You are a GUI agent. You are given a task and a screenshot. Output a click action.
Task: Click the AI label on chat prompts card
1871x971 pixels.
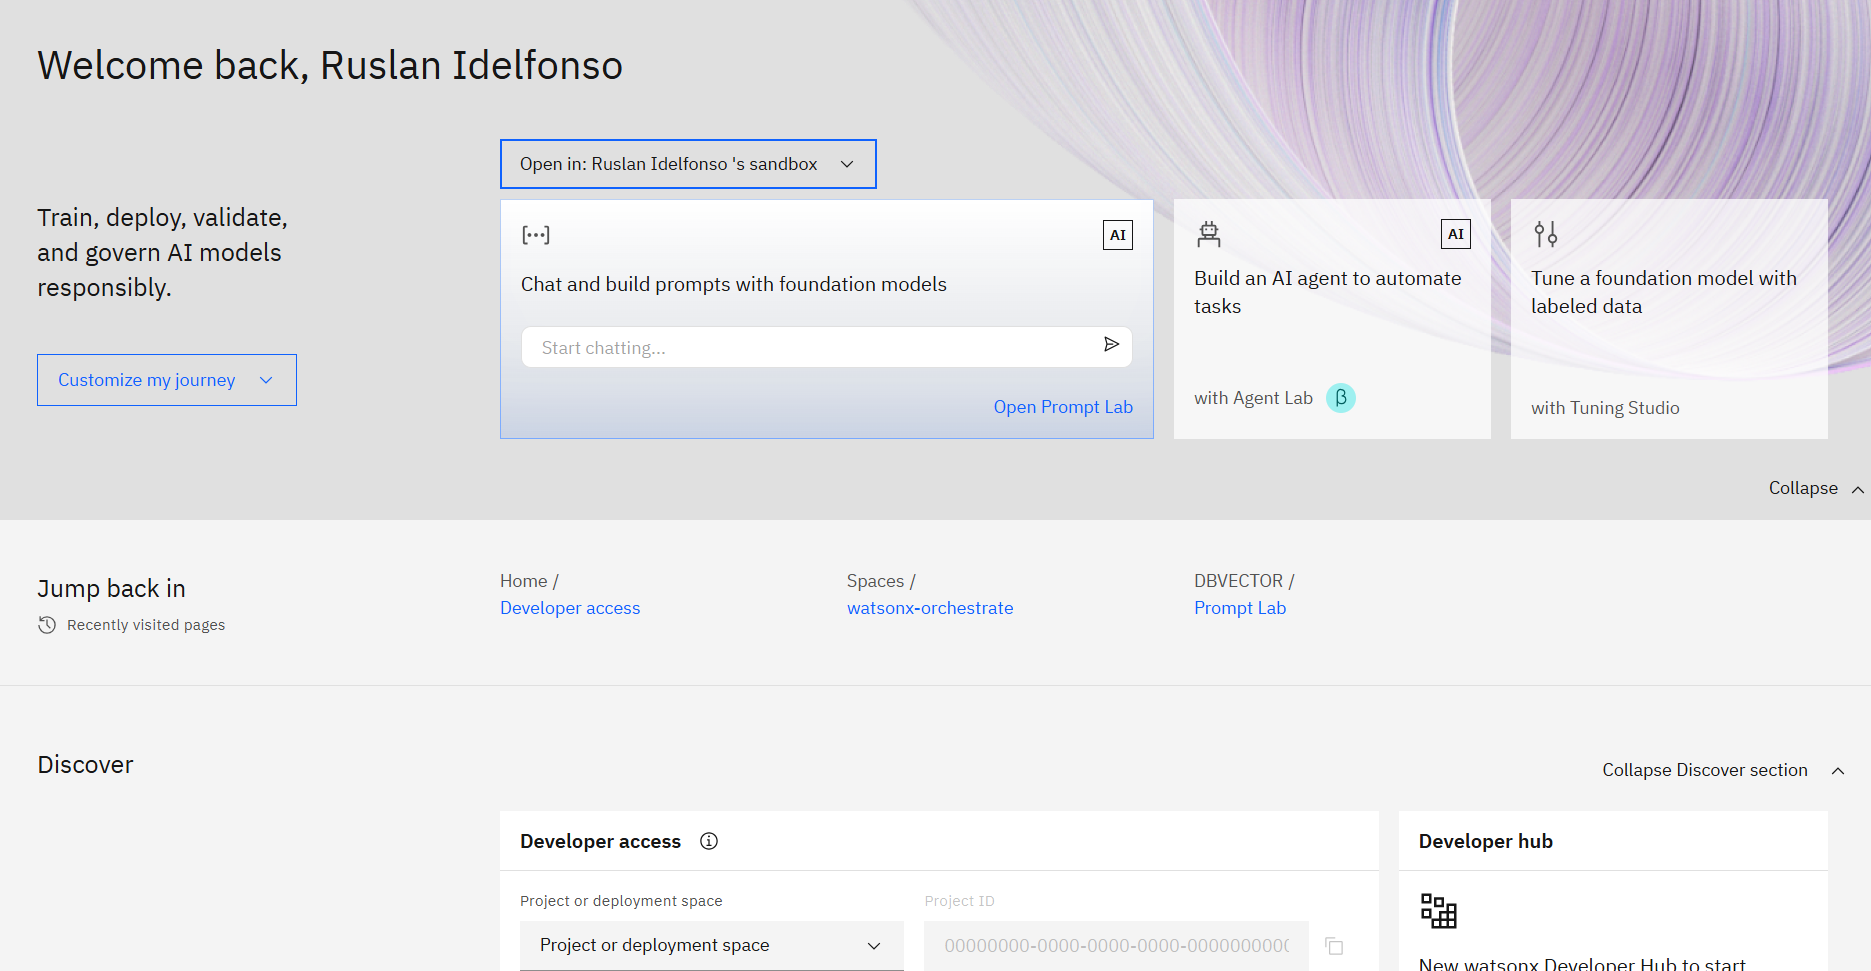tap(1118, 235)
